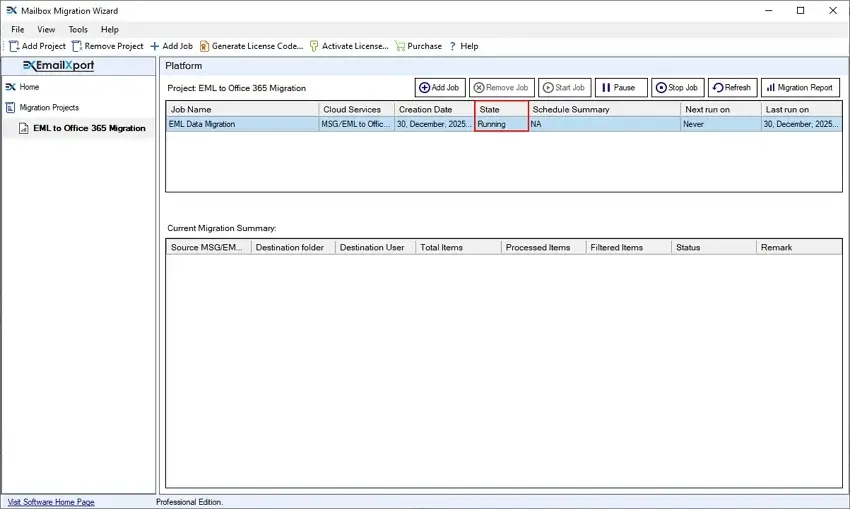Click the Next run on column header
The height and width of the screenshot is (509, 850).
(720, 109)
